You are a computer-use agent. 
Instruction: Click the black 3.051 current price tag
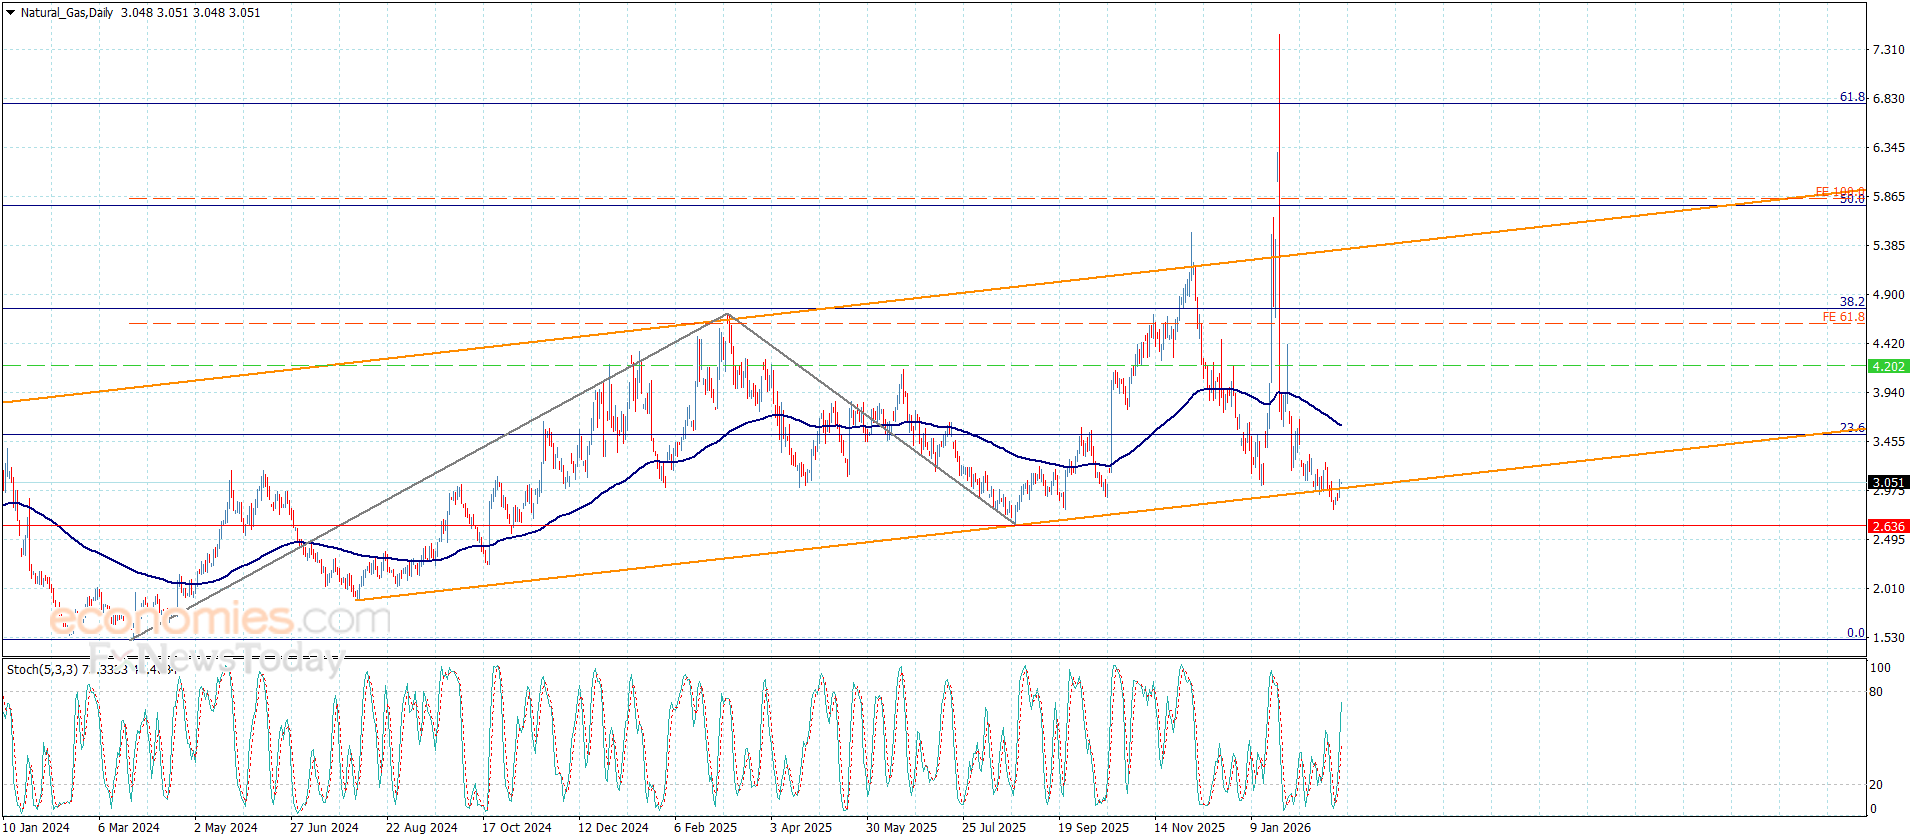click(1888, 482)
